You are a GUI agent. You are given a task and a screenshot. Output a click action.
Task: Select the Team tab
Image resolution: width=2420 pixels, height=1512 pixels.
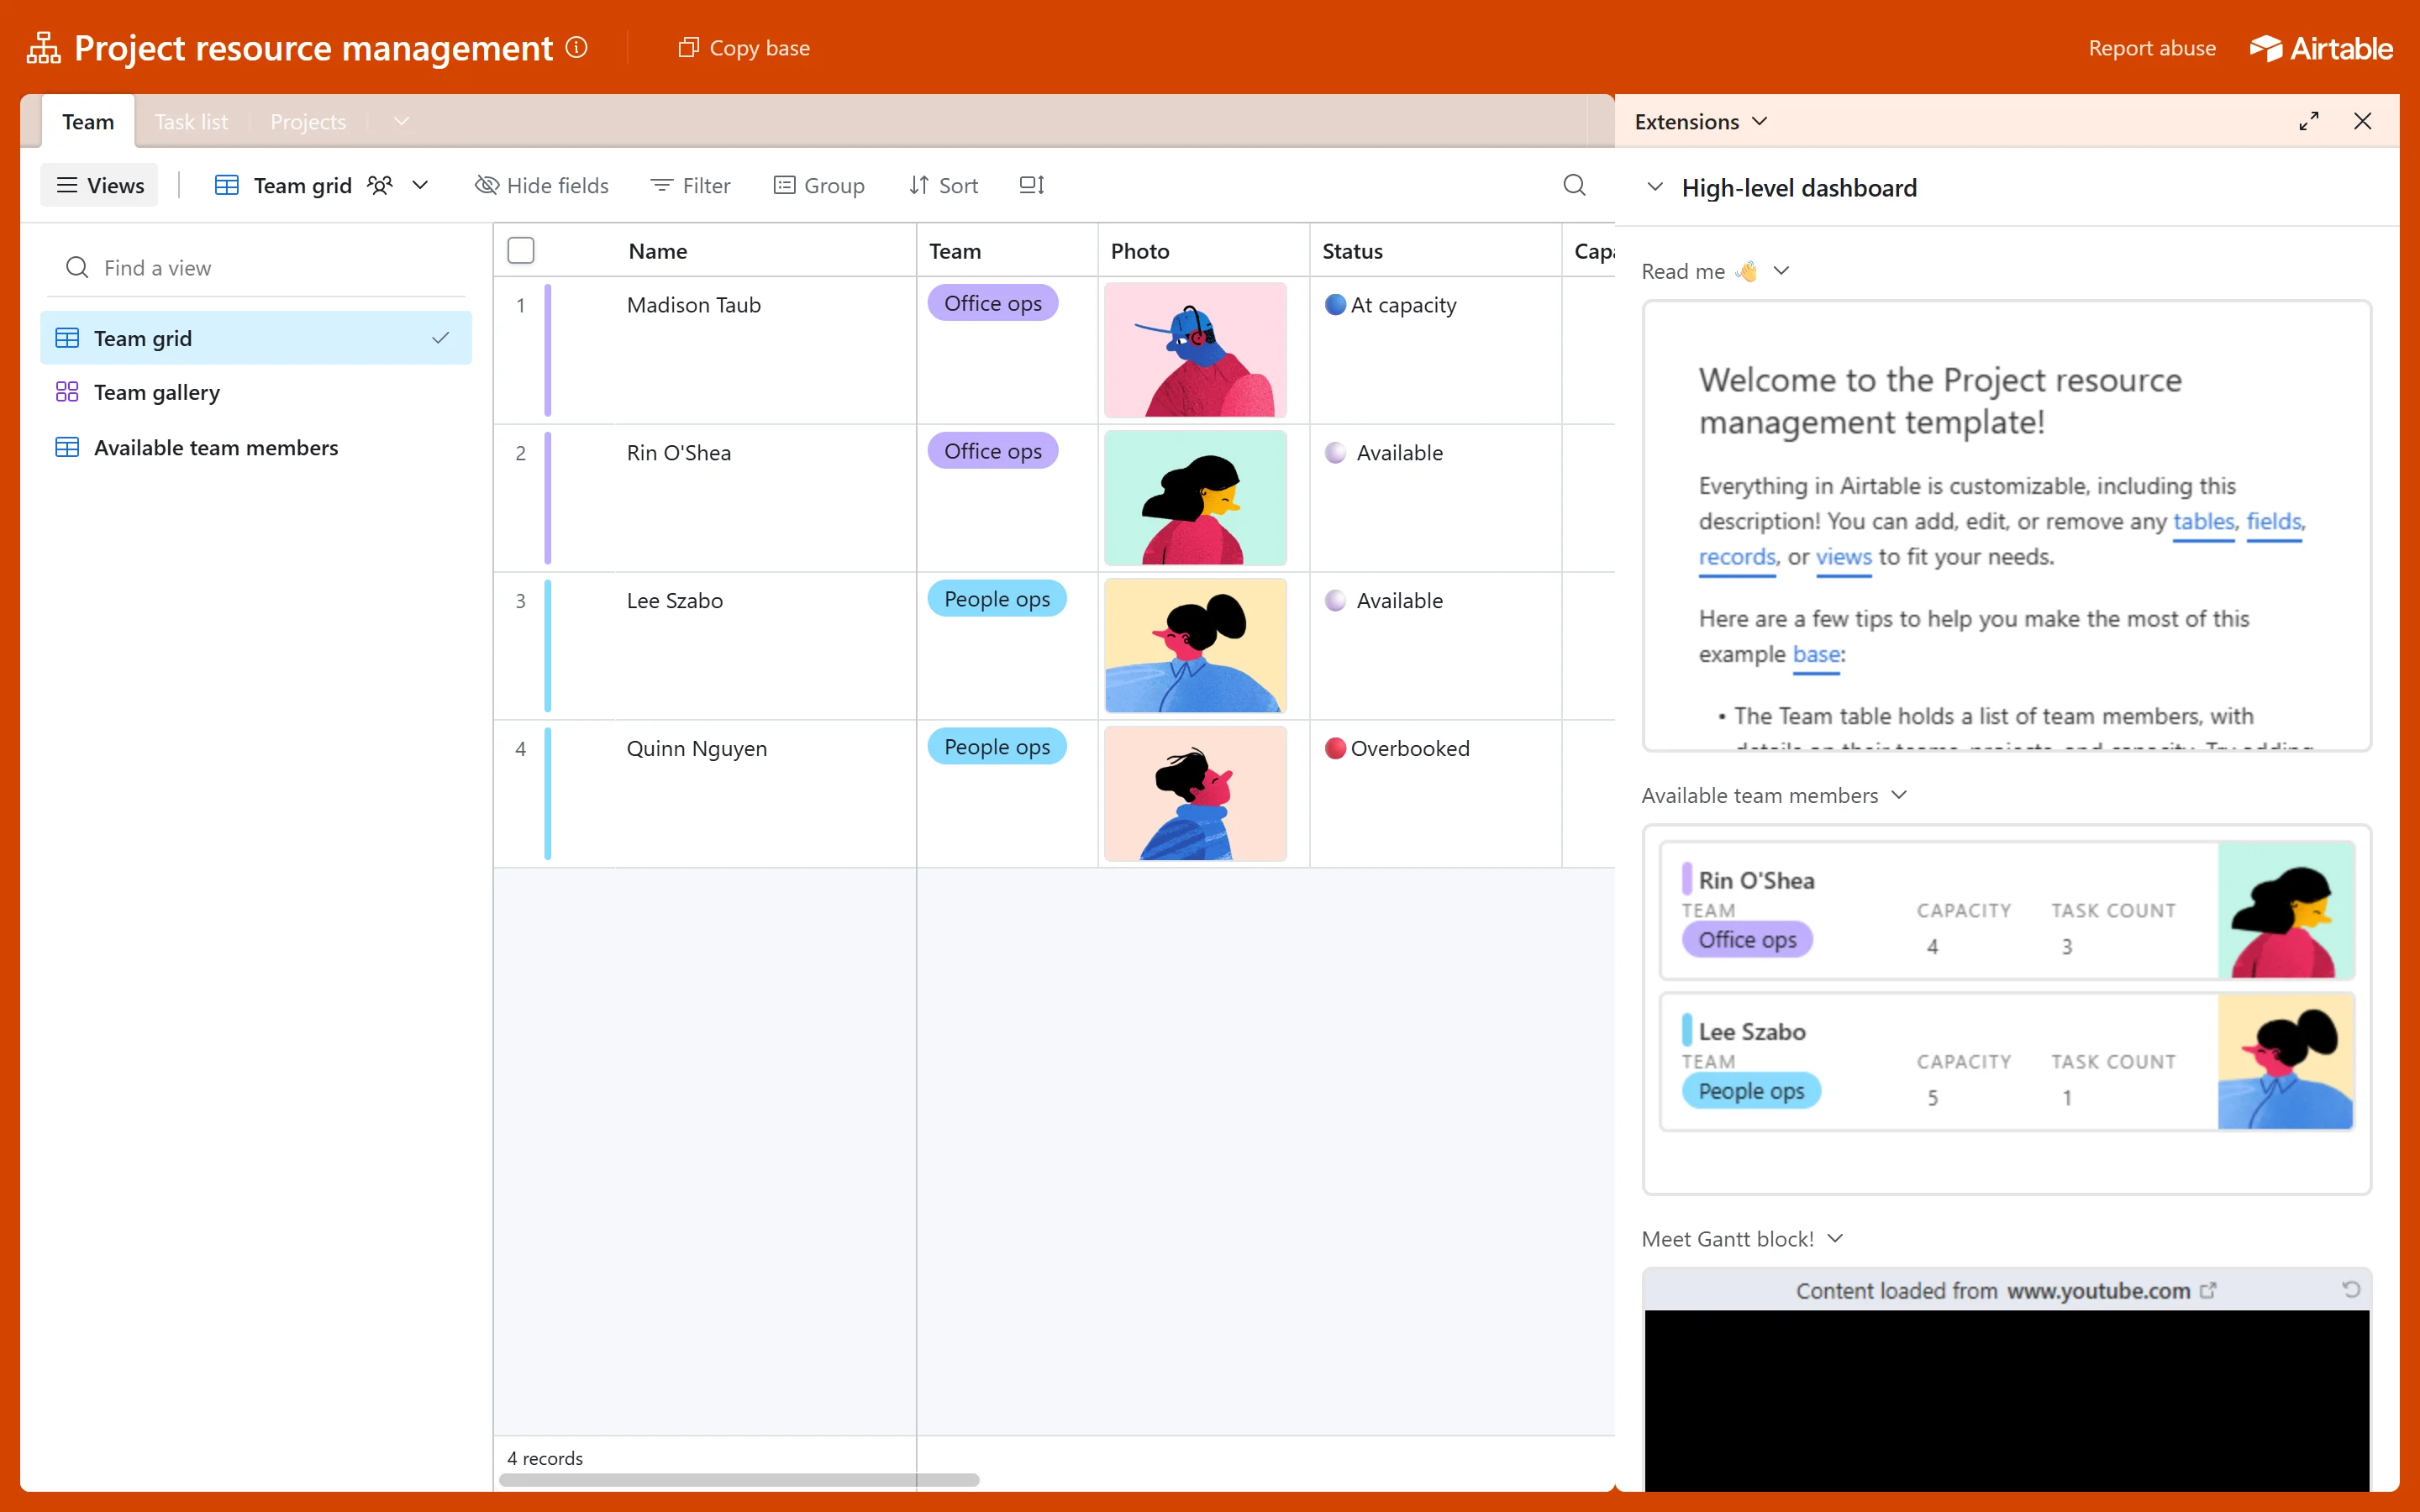88,121
